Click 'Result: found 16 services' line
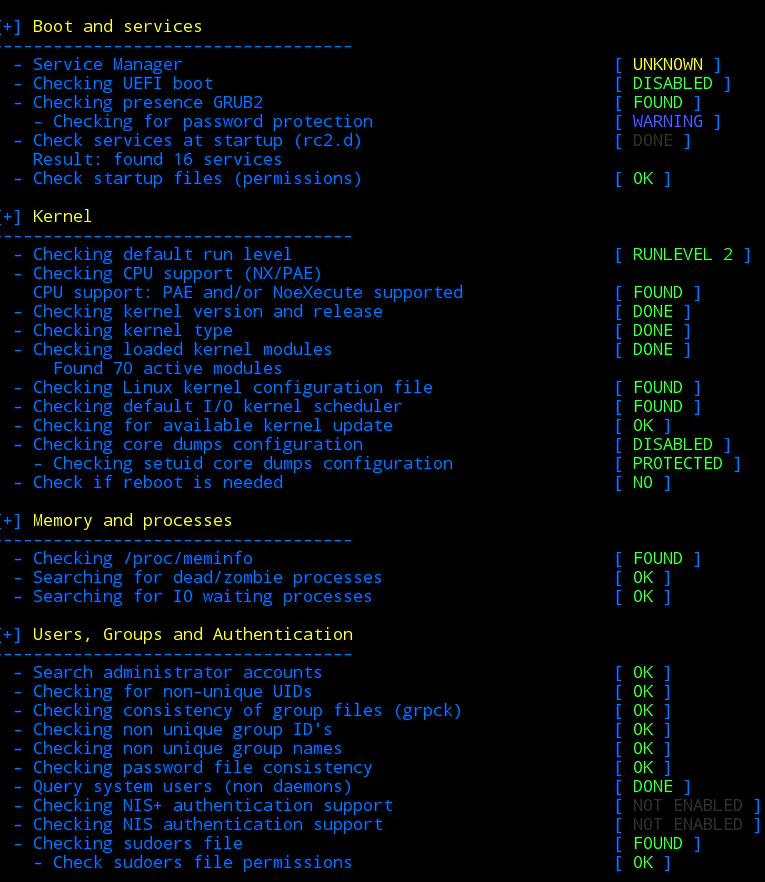765x882 pixels. (158, 160)
